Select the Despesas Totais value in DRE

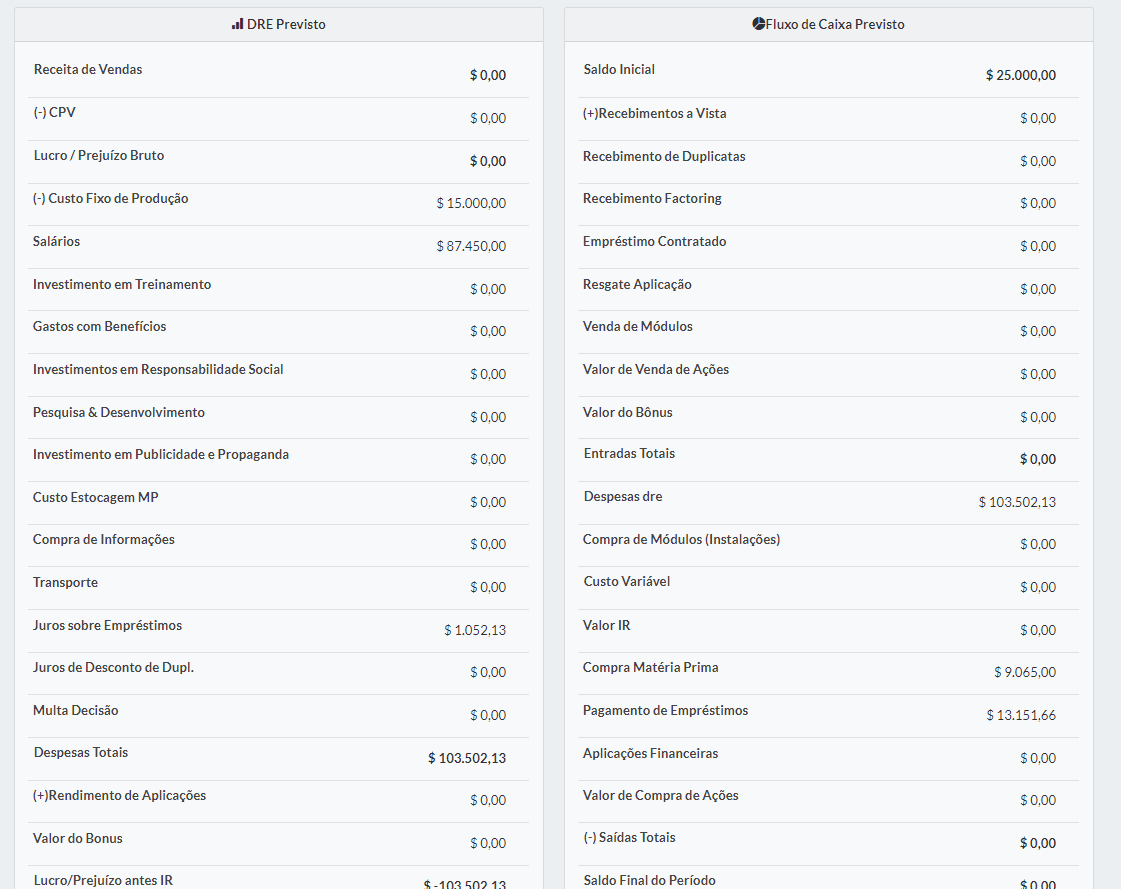[x=467, y=758]
